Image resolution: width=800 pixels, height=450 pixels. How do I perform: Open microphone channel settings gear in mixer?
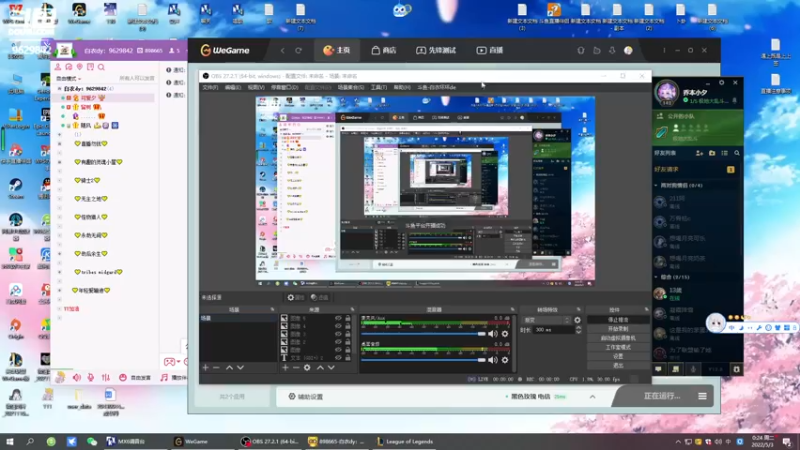point(505,334)
